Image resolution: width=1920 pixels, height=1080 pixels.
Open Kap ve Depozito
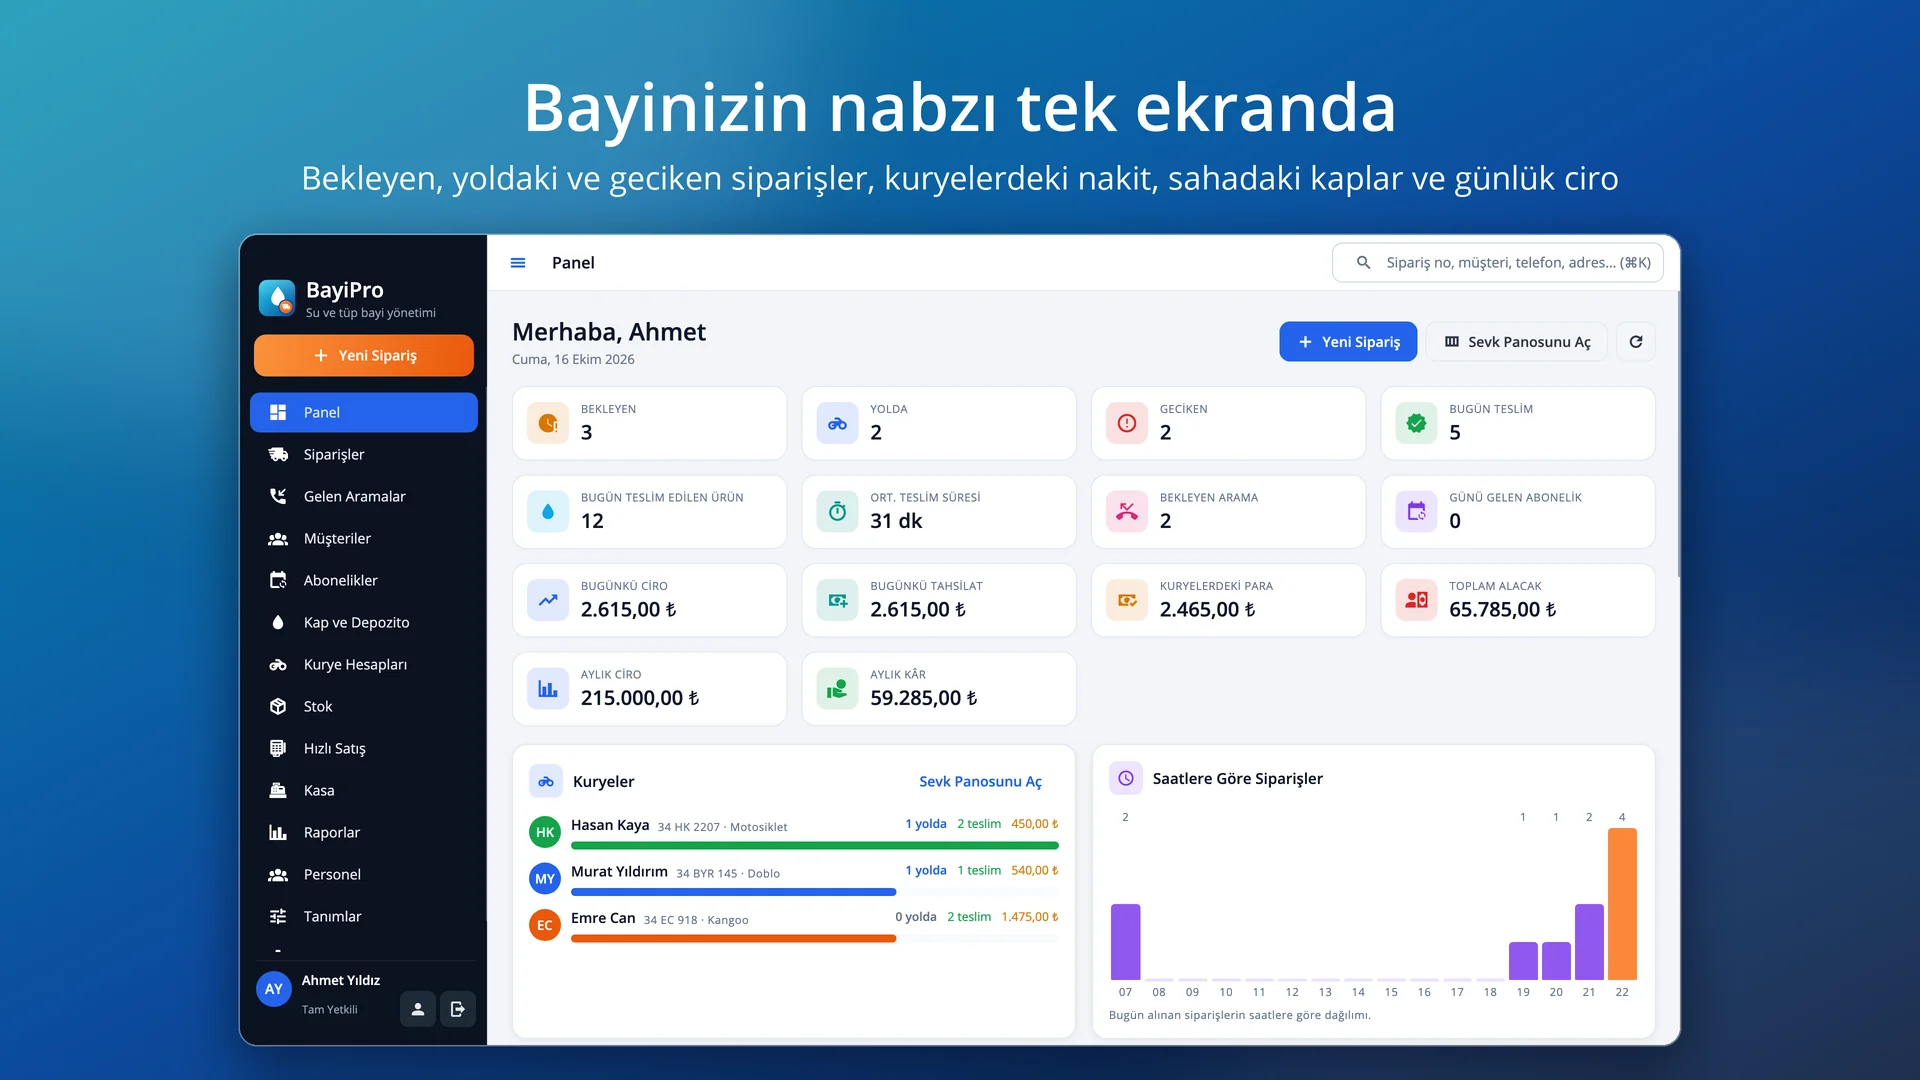click(364, 623)
